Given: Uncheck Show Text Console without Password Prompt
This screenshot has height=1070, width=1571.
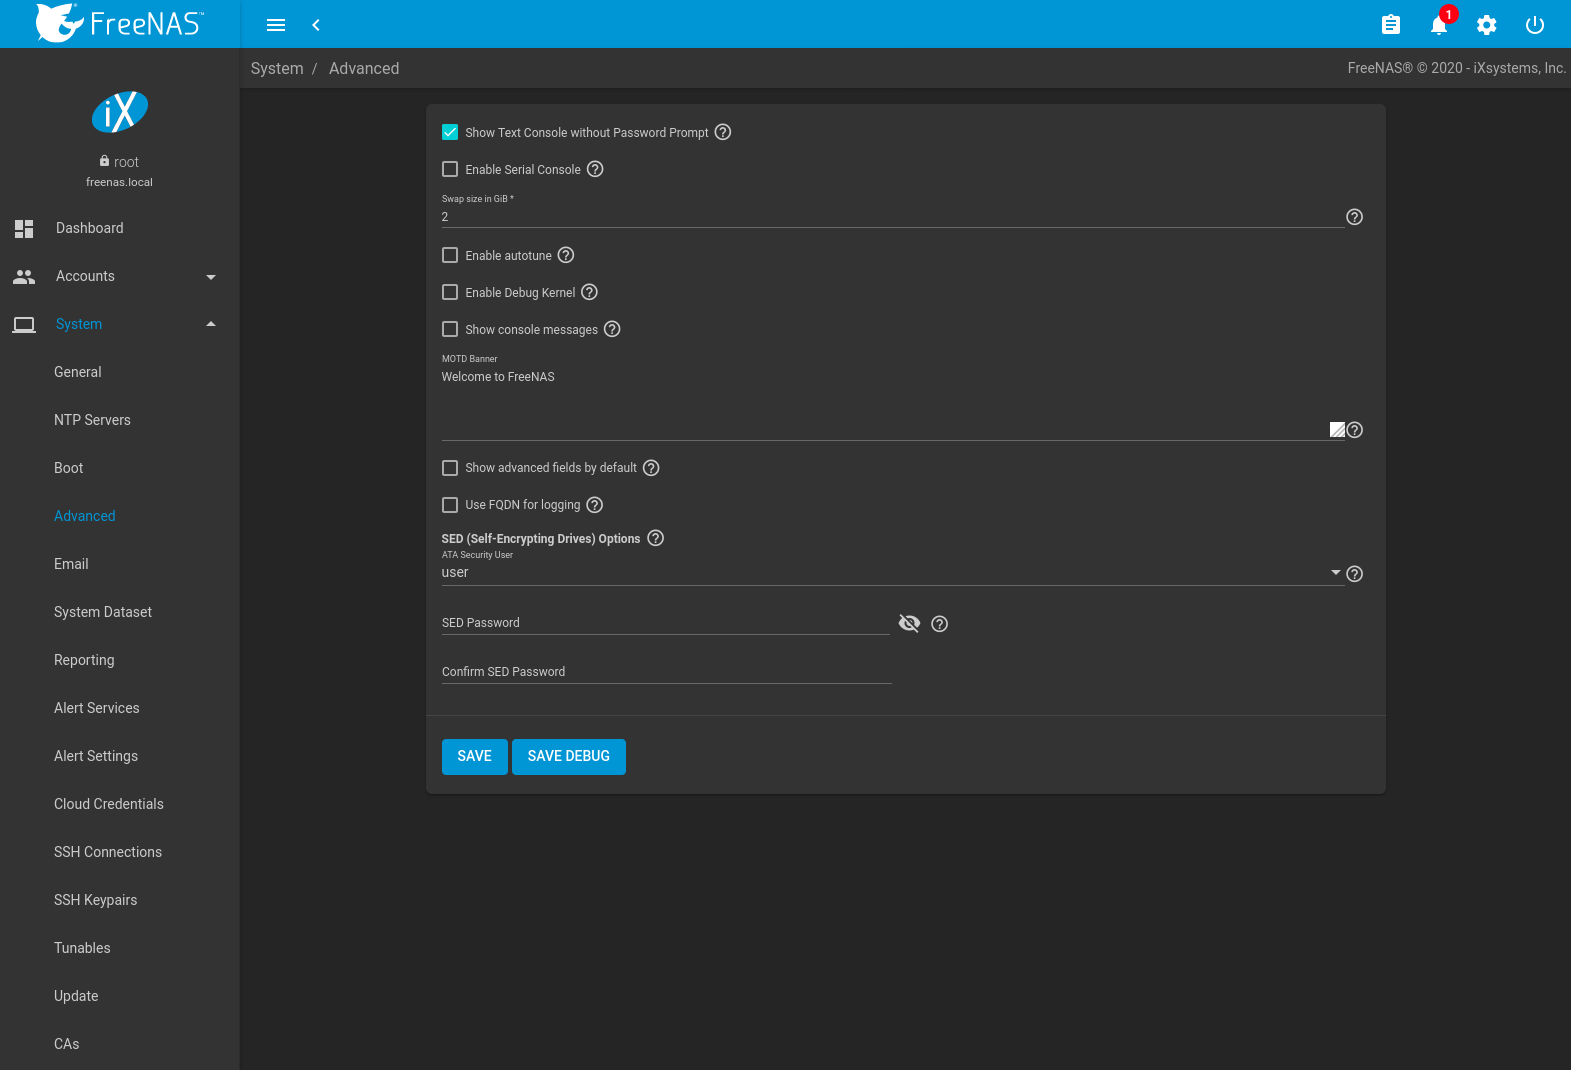Looking at the screenshot, I should tap(450, 132).
